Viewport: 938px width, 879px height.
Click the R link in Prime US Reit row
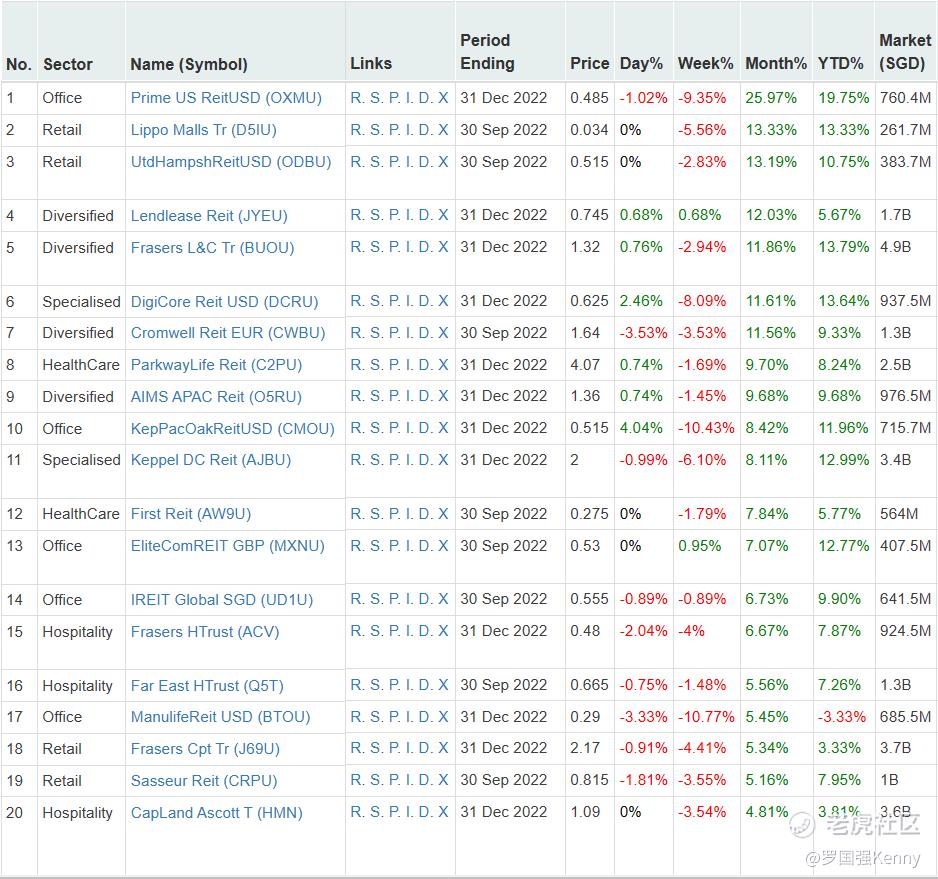(357, 98)
